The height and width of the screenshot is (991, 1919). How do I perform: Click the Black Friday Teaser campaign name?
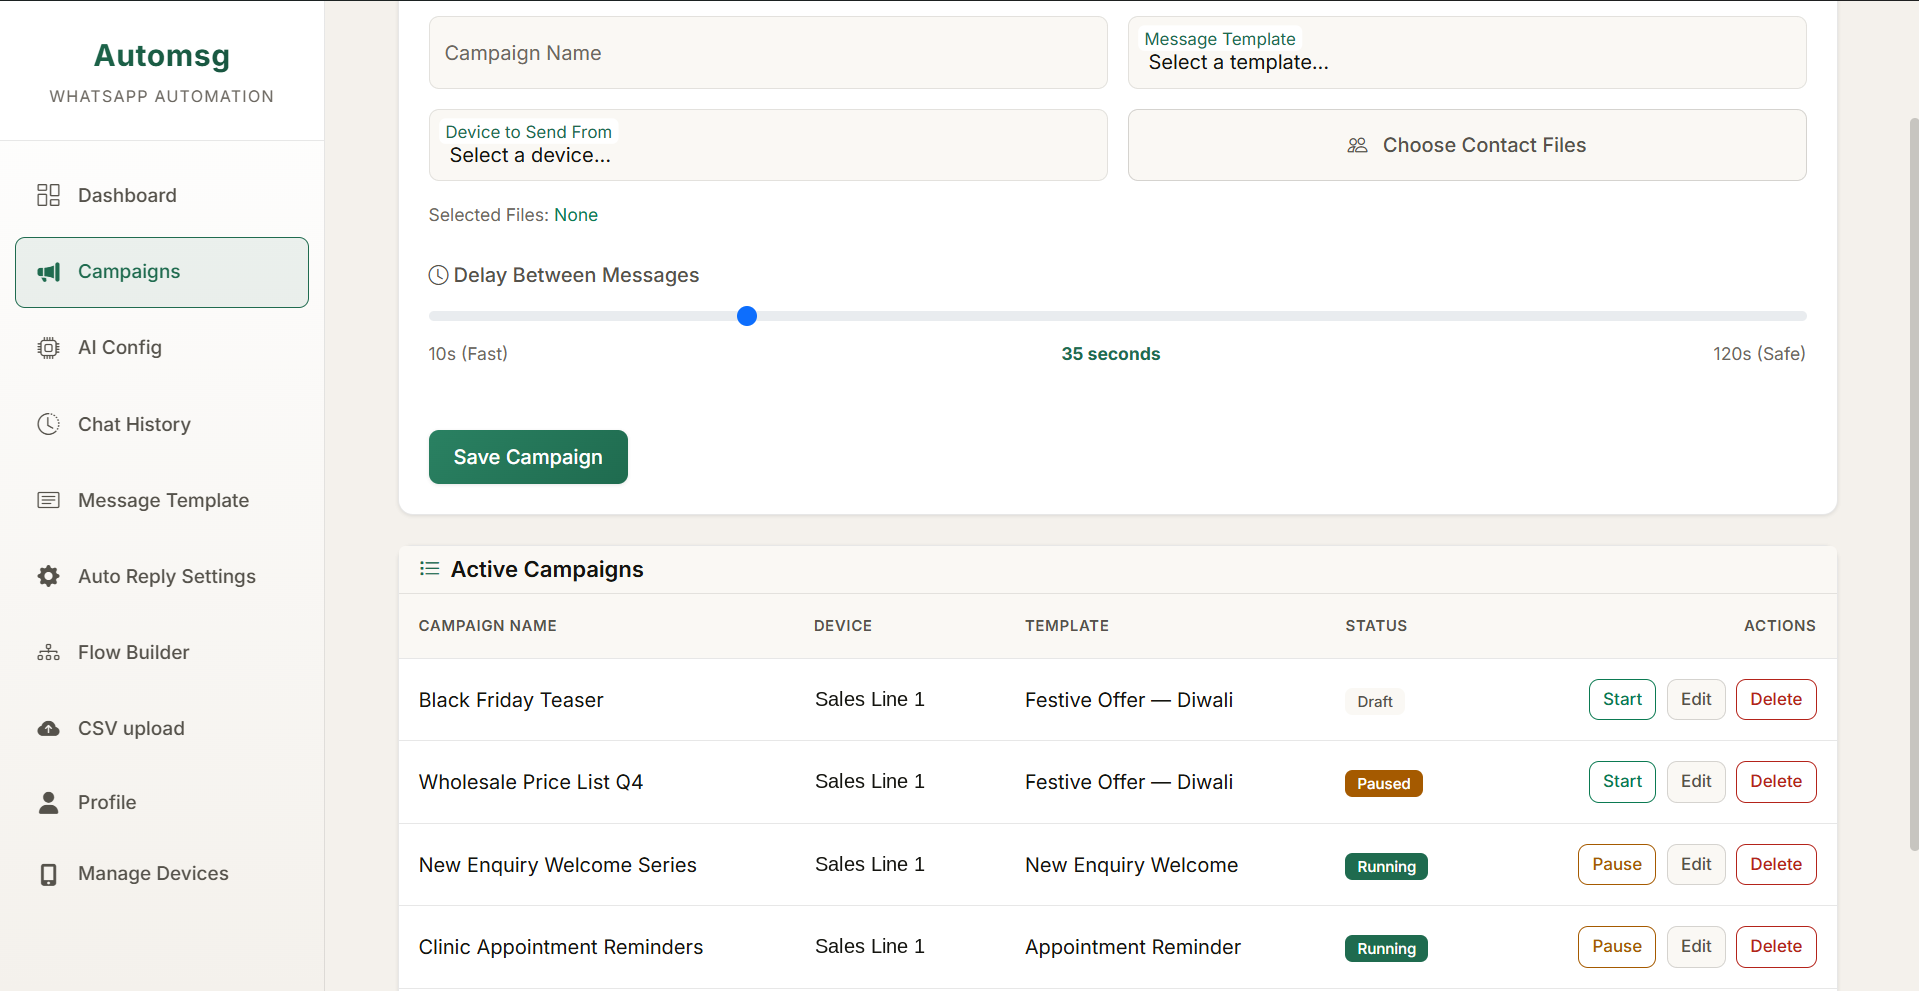pos(511,700)
